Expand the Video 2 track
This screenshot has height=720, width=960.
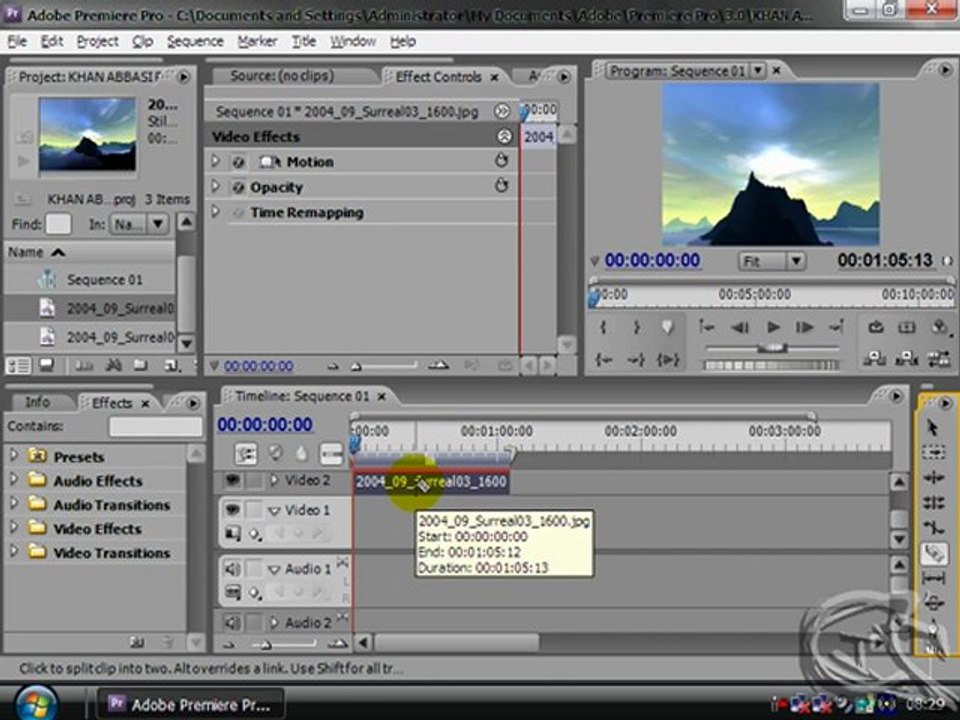coord(274,481)
